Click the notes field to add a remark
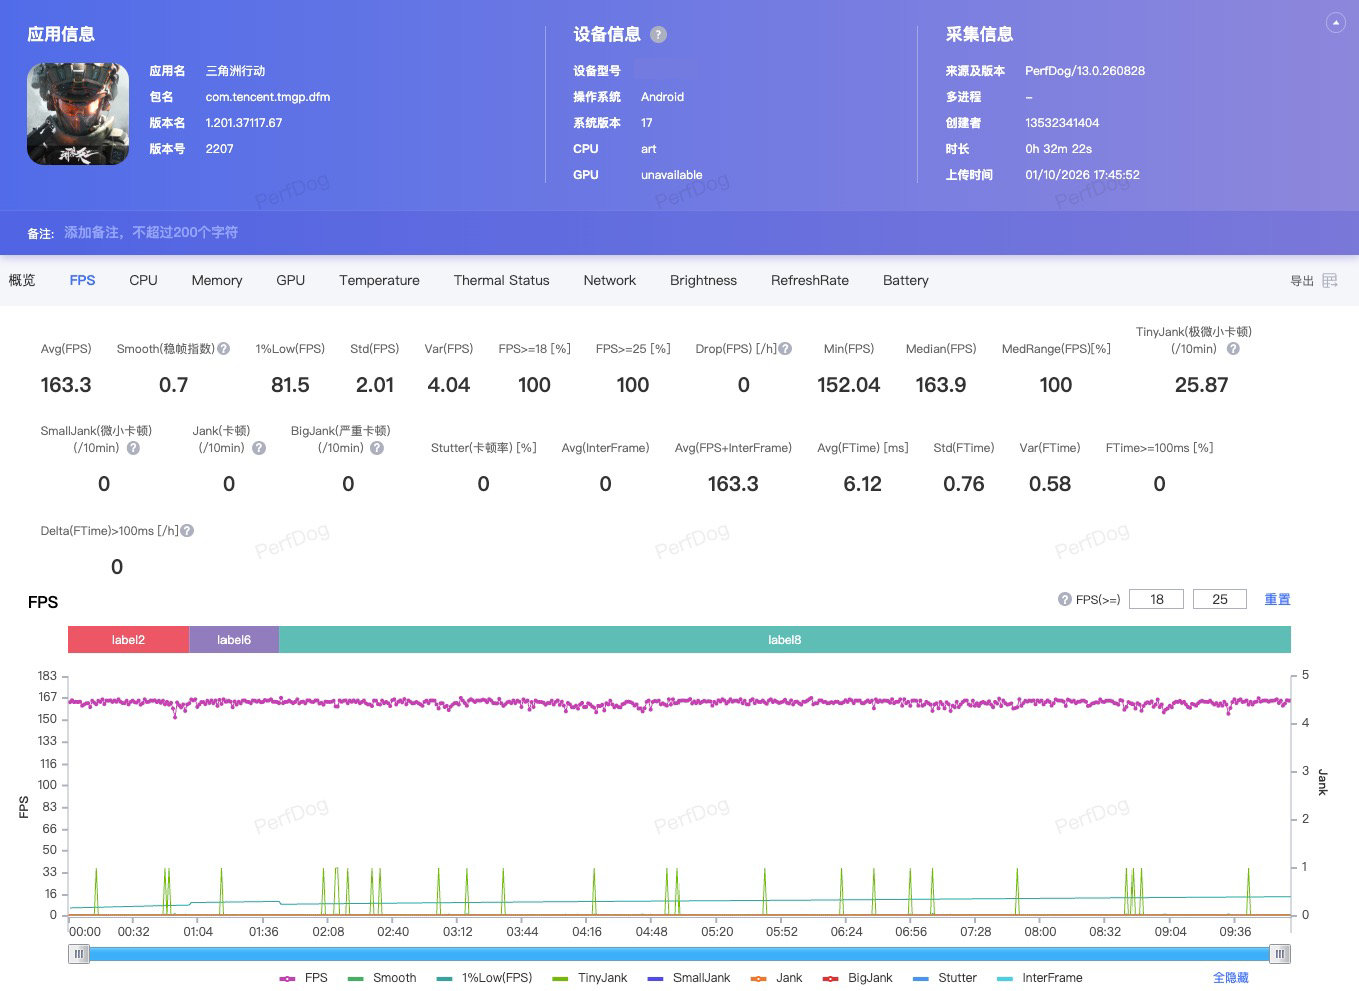Image resolution: width=1359 pixels, height=991 pixels. click(151, 232)
